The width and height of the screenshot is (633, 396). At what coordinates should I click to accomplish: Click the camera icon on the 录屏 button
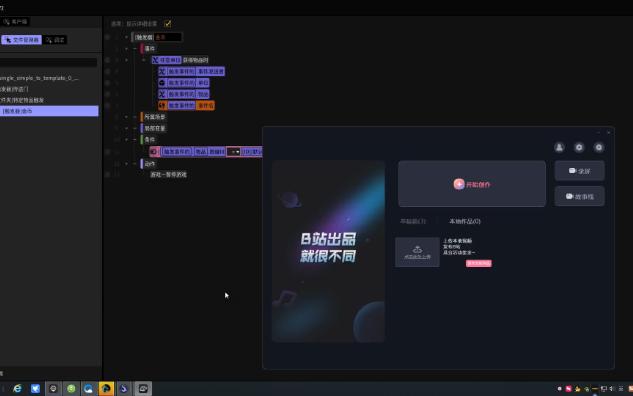click(572, 171)
